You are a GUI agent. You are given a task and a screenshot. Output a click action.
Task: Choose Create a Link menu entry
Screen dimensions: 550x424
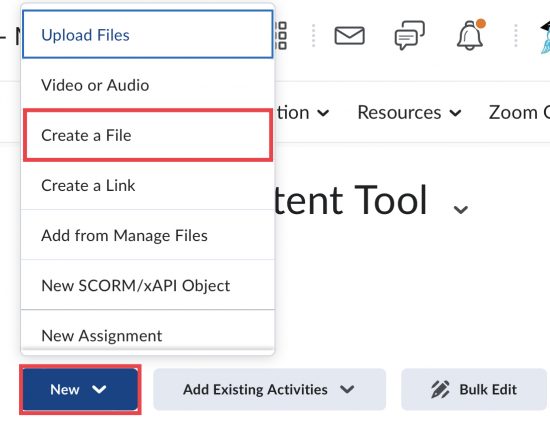148,186
